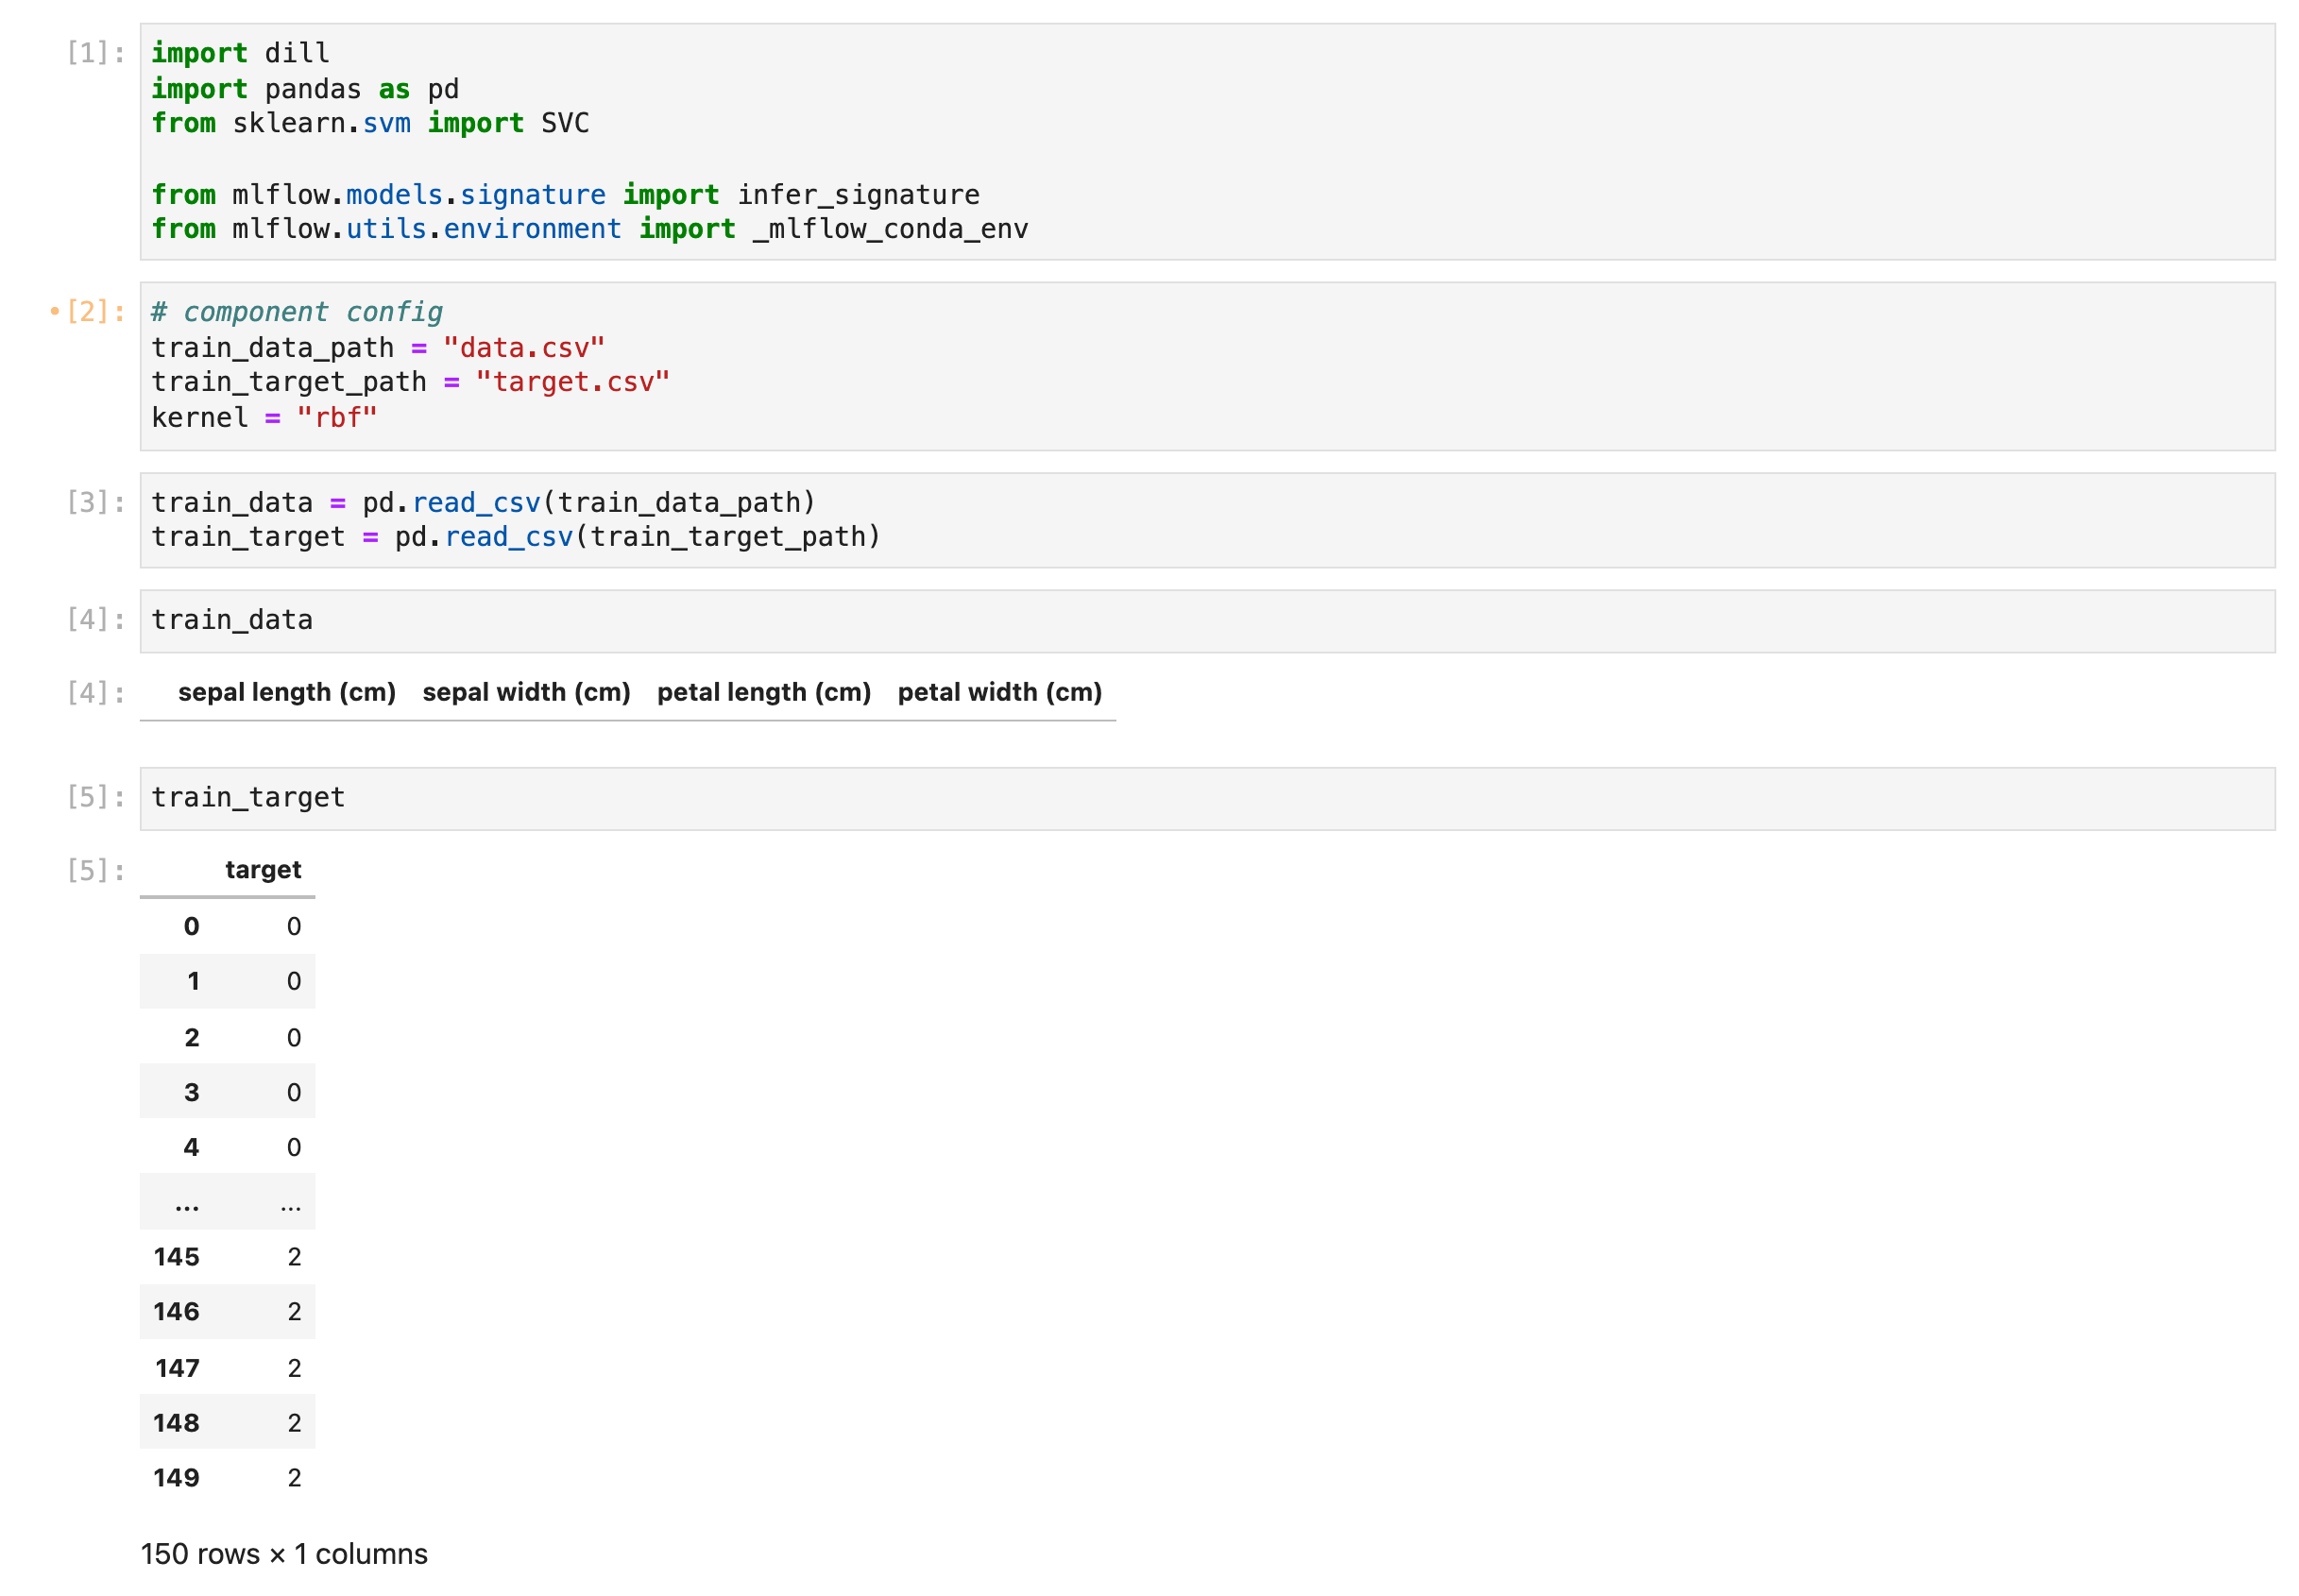Click the component config code cell [2]

[x=1207, y=366]
